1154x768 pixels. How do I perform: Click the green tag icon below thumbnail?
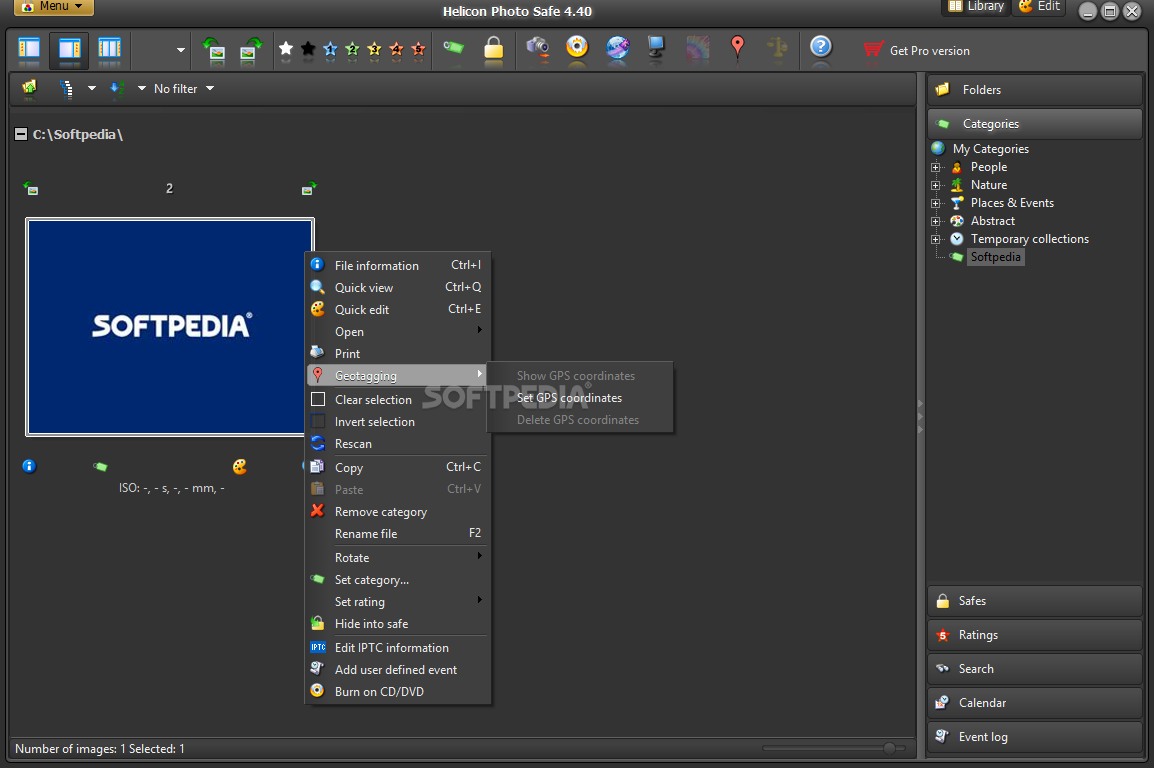point(100,466)
